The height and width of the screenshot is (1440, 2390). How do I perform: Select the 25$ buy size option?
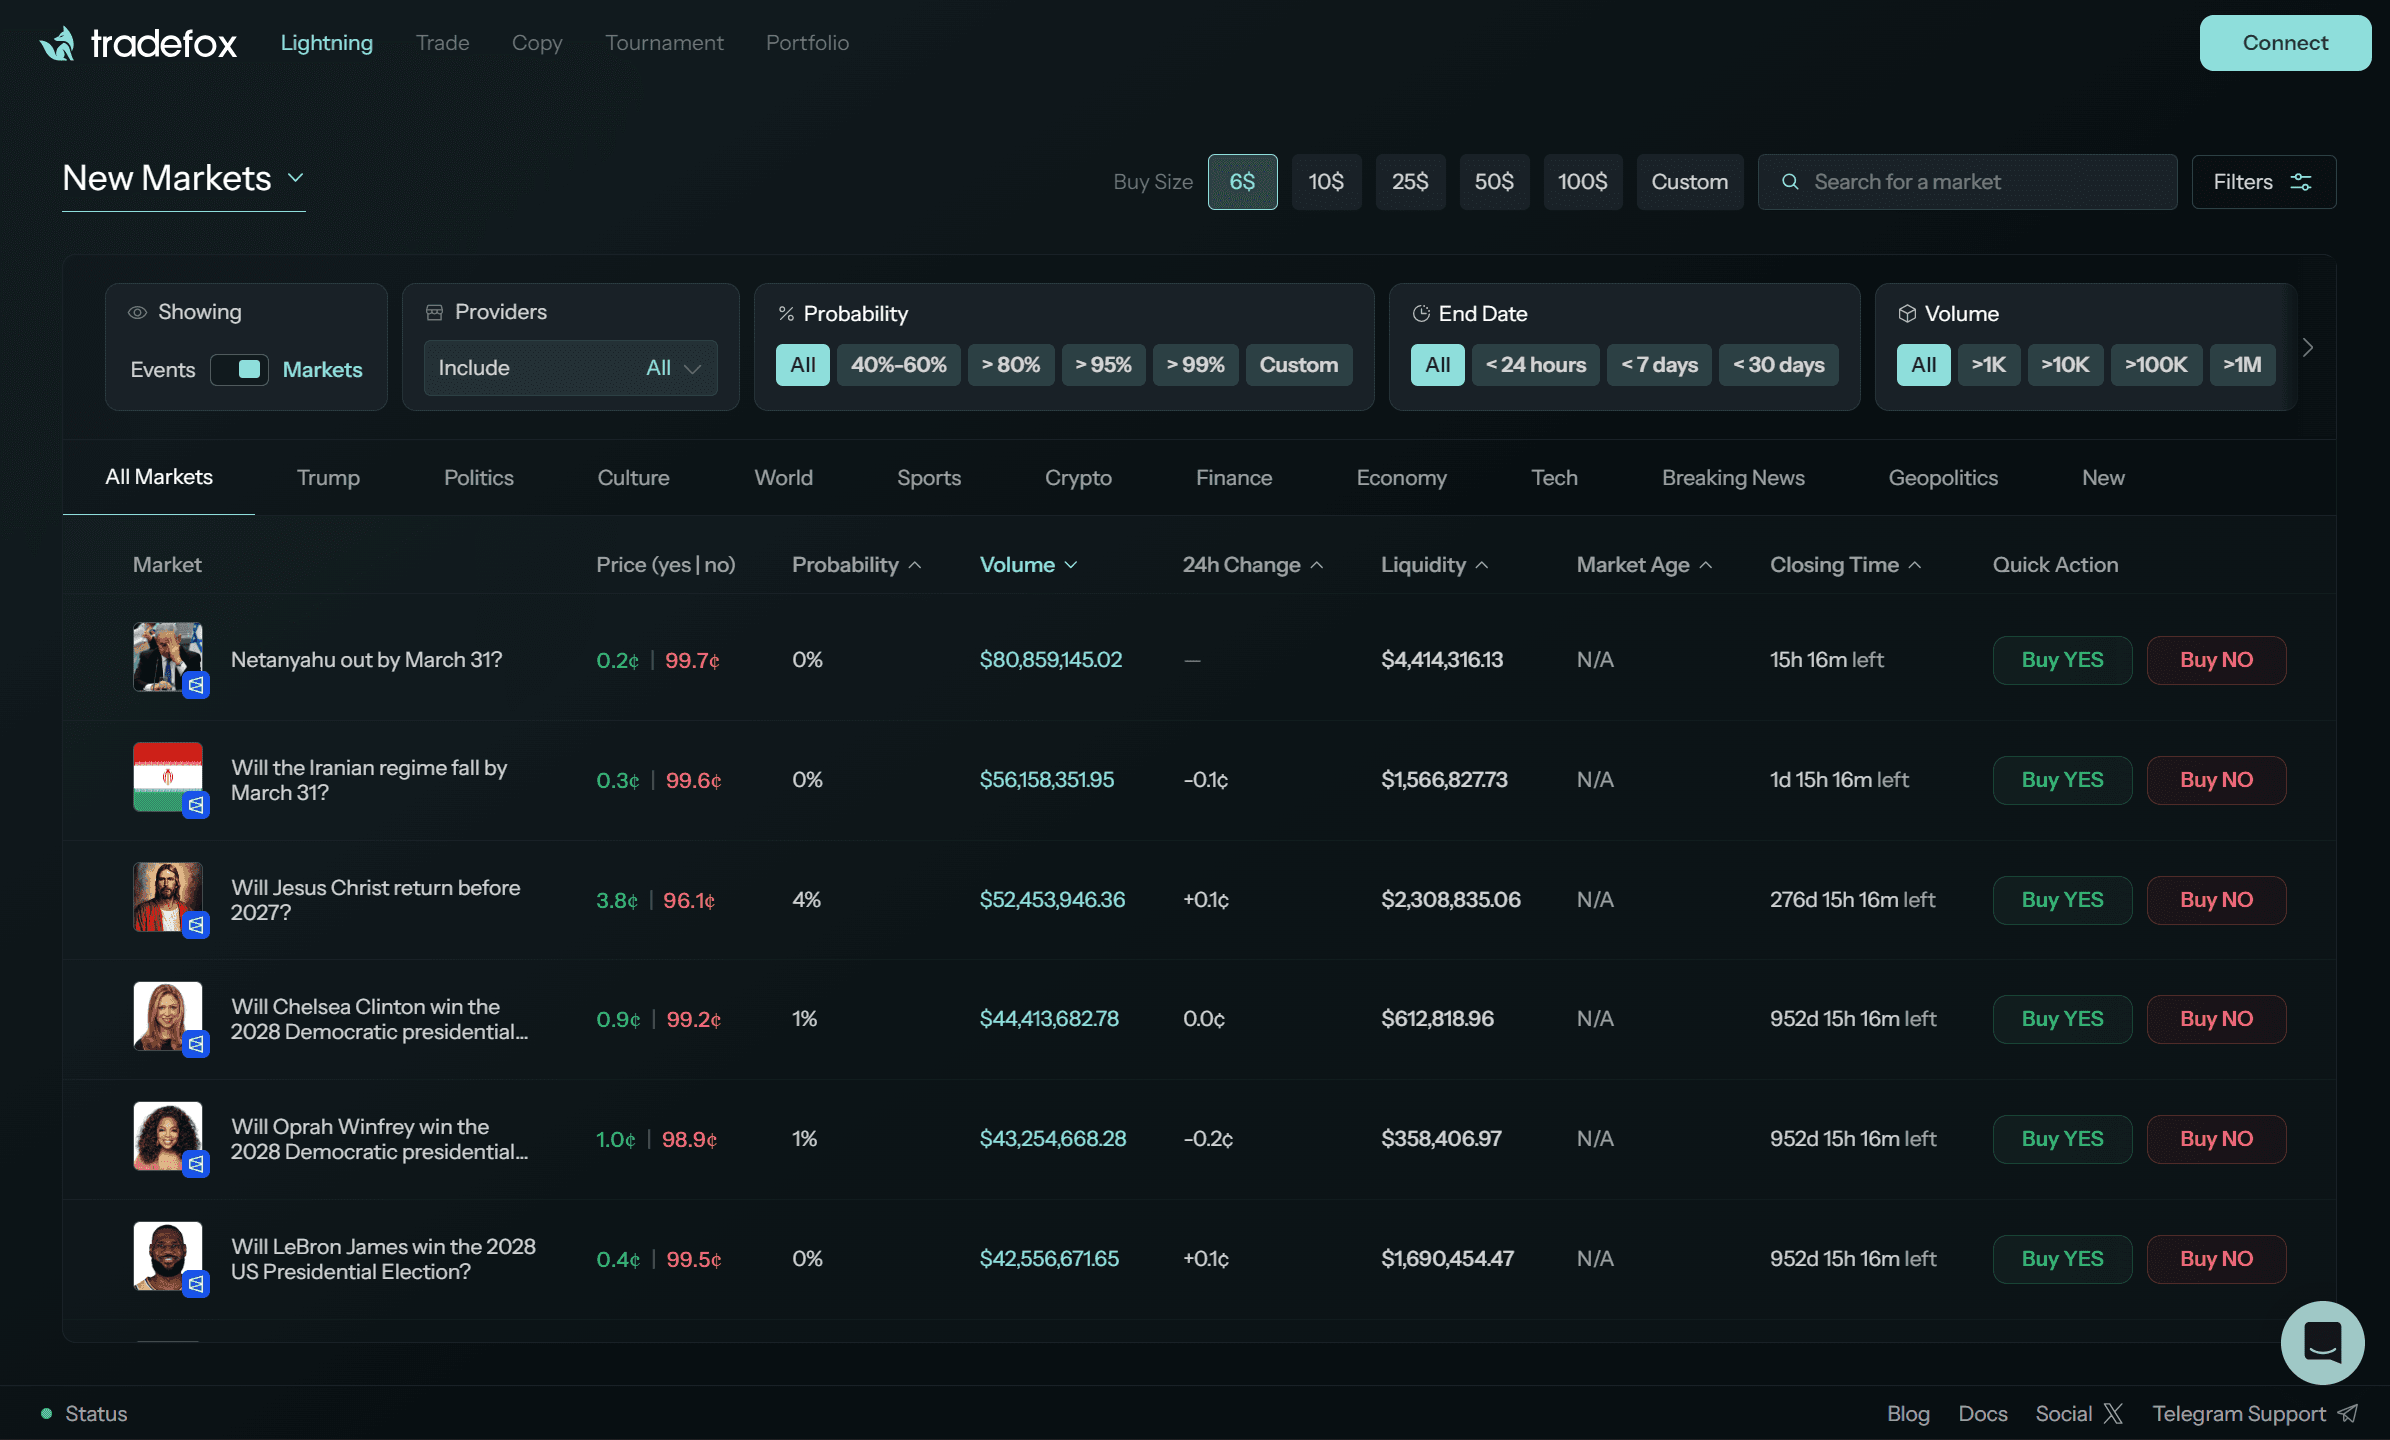point(1410,182)
